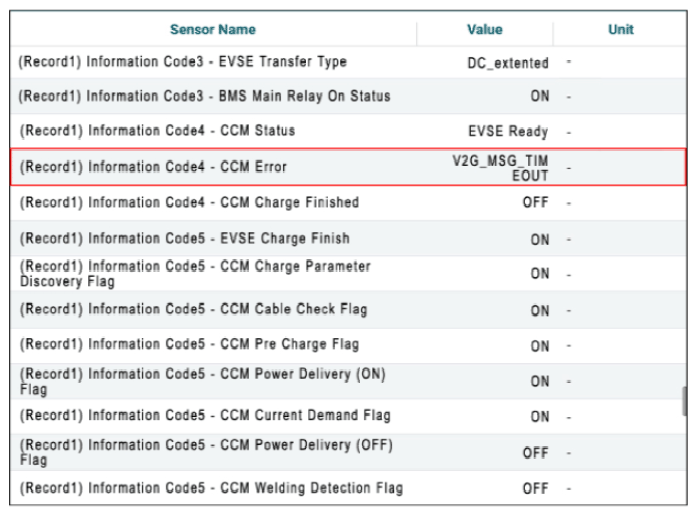The width and height of the screenshot is (697, 516).
Task: Click ON value of CCM Cable Check Flag
Action: (x=540, y=310)
